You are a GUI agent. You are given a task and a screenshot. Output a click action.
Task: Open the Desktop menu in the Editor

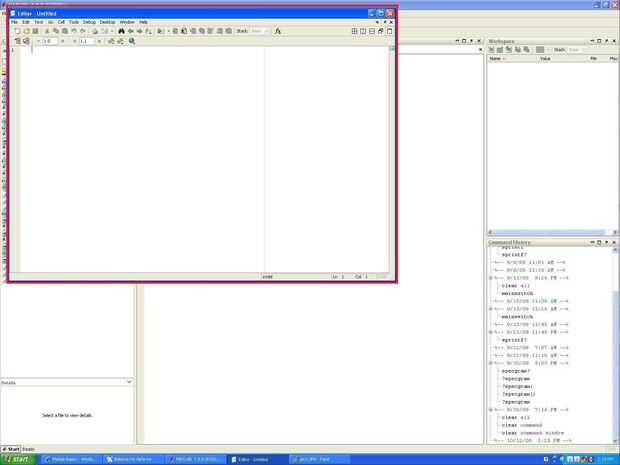tap(108, 22)
